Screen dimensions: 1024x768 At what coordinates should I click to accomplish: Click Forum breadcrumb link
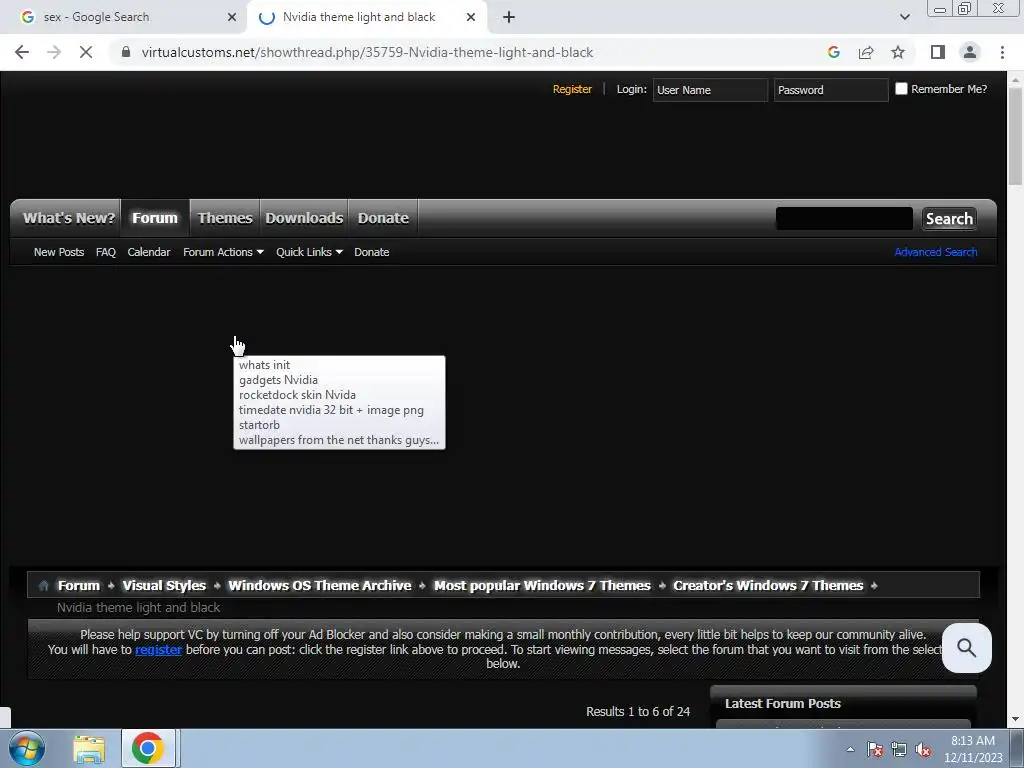coord(78,586)
